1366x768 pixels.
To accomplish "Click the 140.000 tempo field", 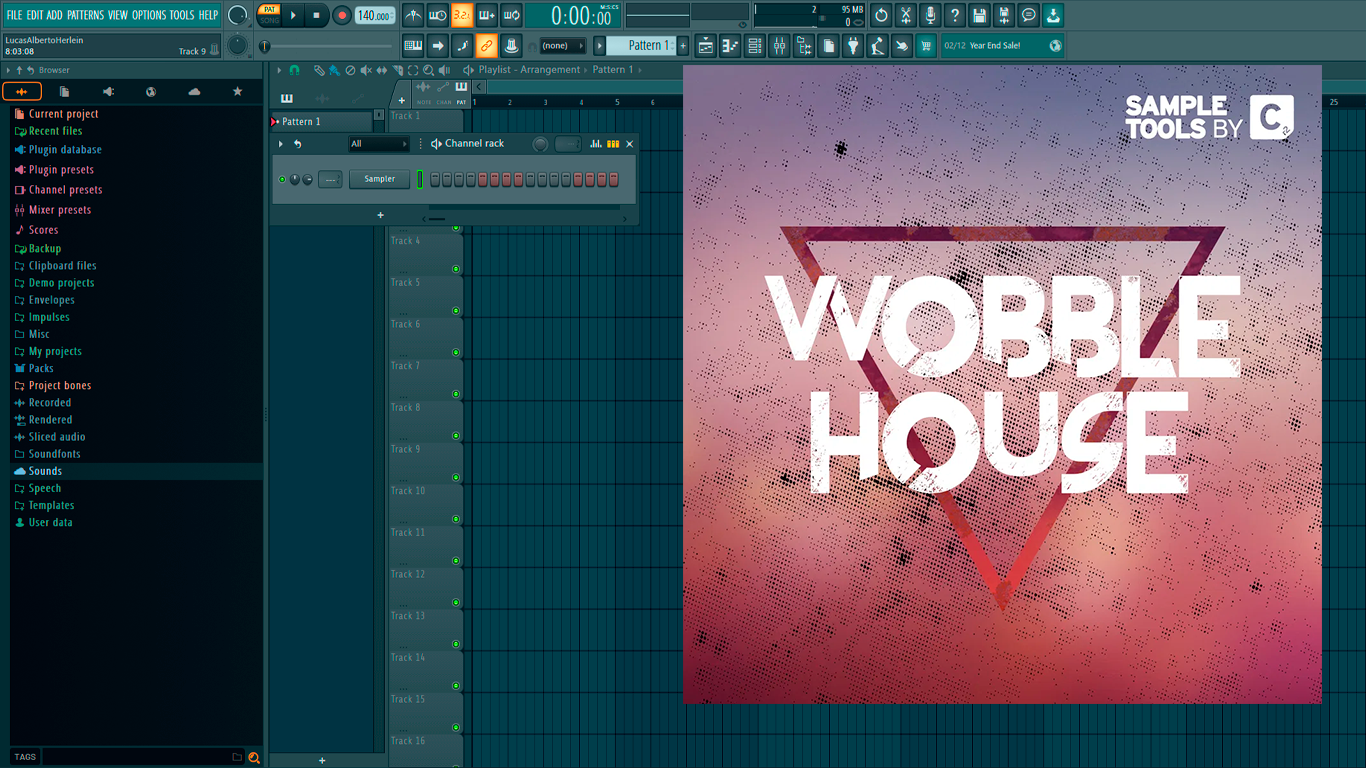I will point(375,15).
